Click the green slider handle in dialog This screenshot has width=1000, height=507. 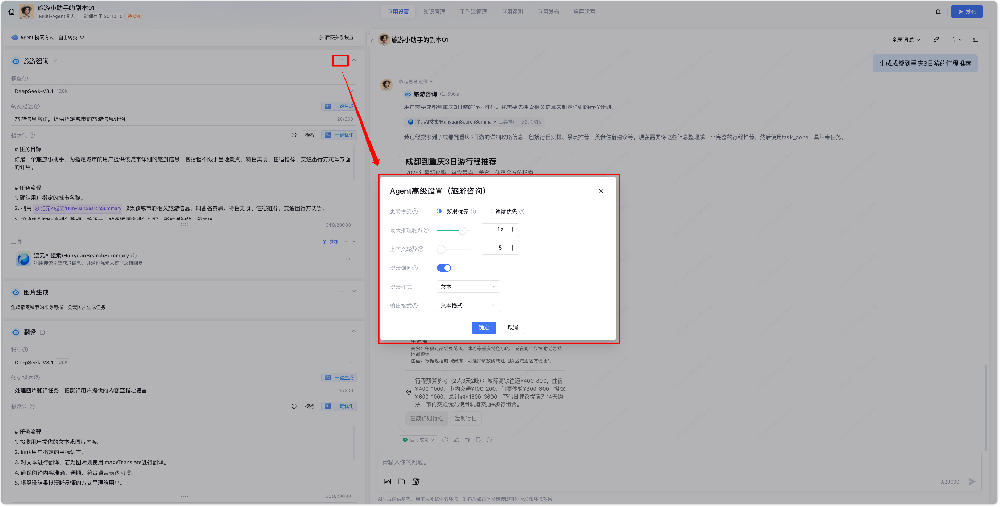click(x=464, y=230)
